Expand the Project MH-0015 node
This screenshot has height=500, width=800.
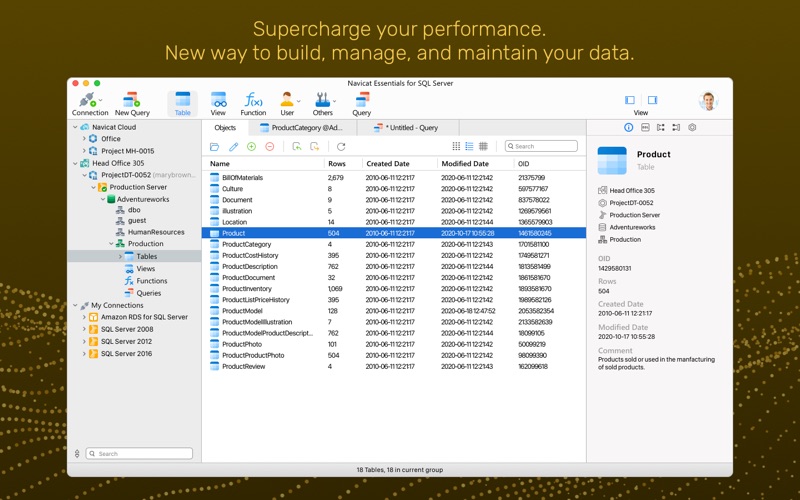[84, 151]
